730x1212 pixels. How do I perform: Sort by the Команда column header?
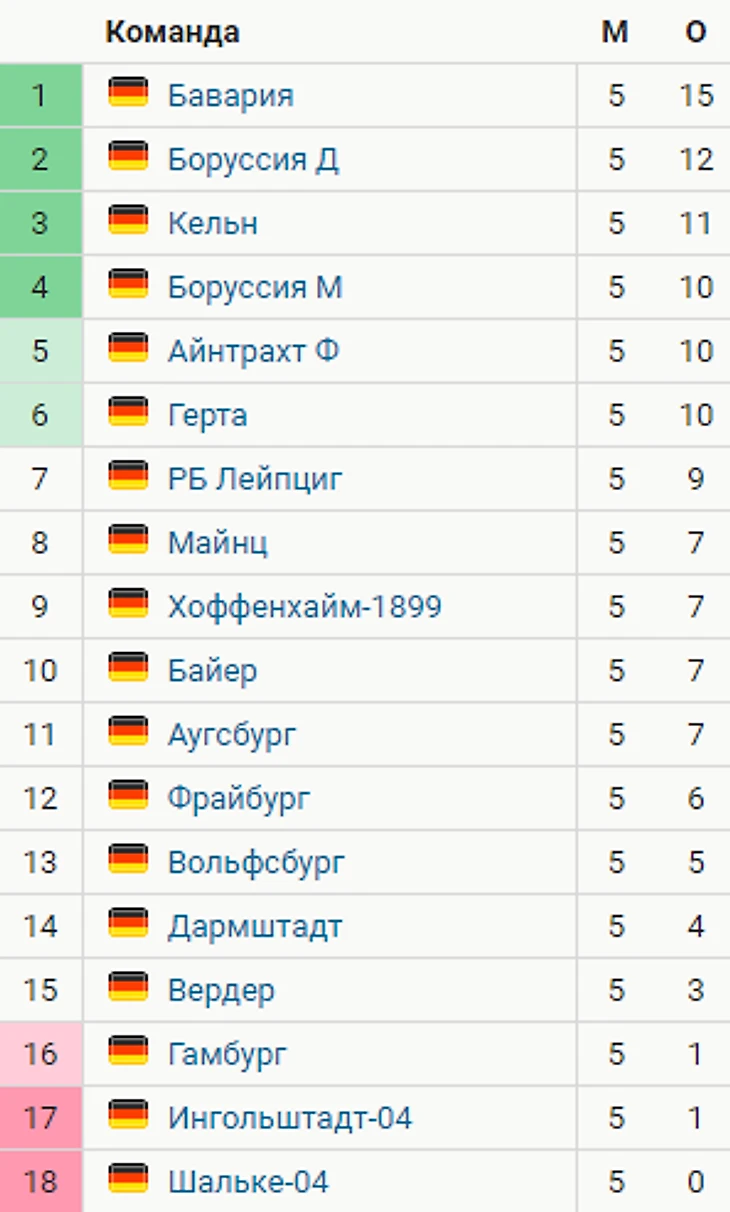[172, 32]
